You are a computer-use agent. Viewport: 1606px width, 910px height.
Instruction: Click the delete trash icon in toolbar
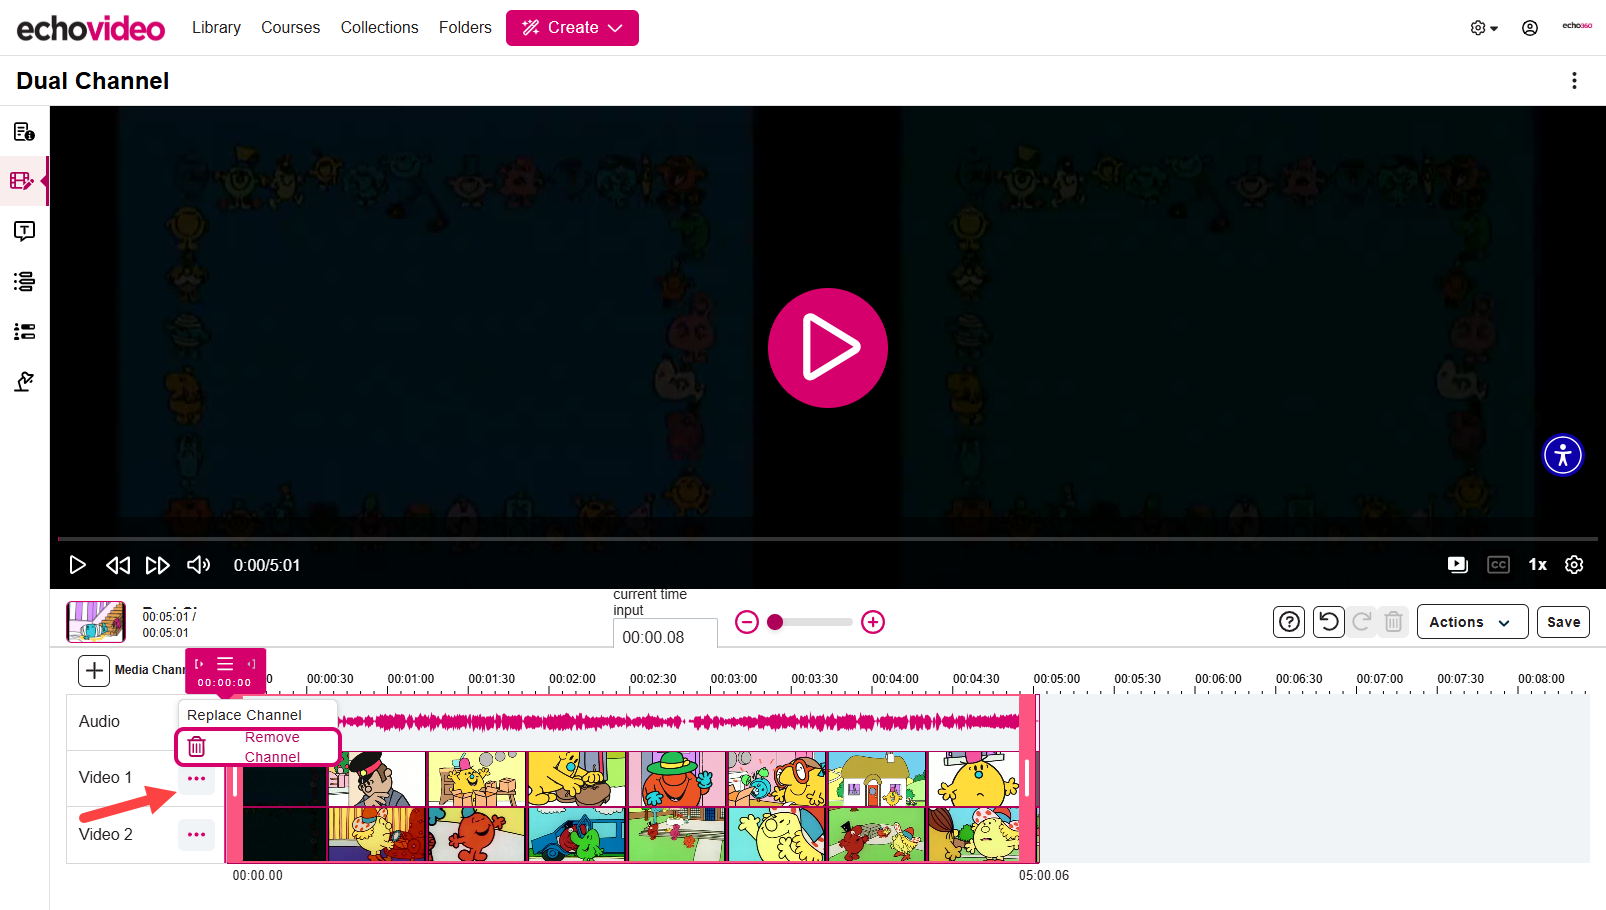[x=1393, y=622]
